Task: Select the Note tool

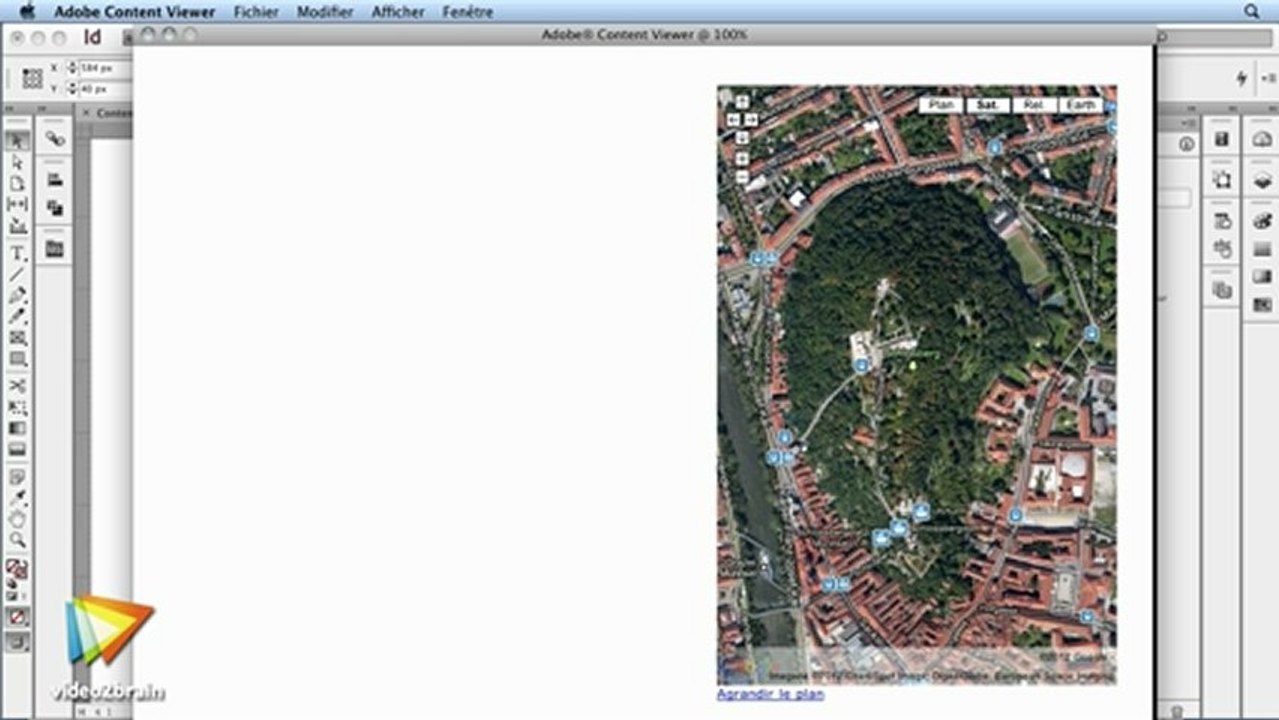Action: [x=18, y=476]
